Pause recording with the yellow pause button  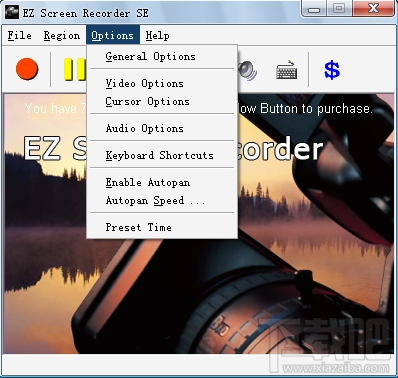pyautogui.click(x=75, y=69)
